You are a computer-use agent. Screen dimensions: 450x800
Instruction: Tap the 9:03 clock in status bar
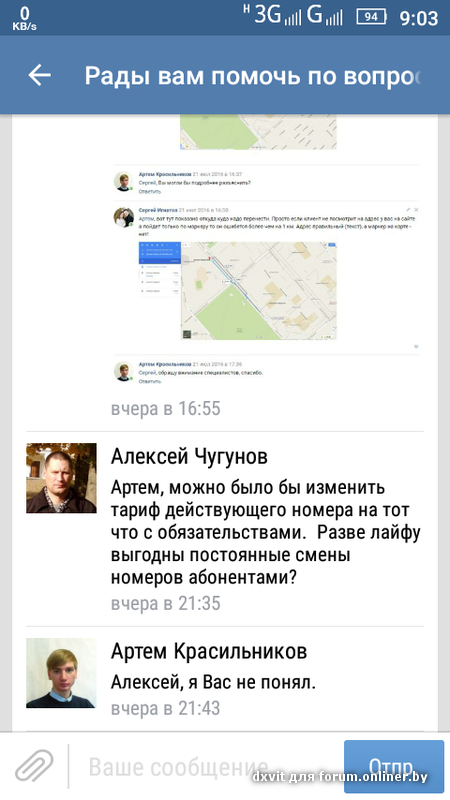[418, 18]
